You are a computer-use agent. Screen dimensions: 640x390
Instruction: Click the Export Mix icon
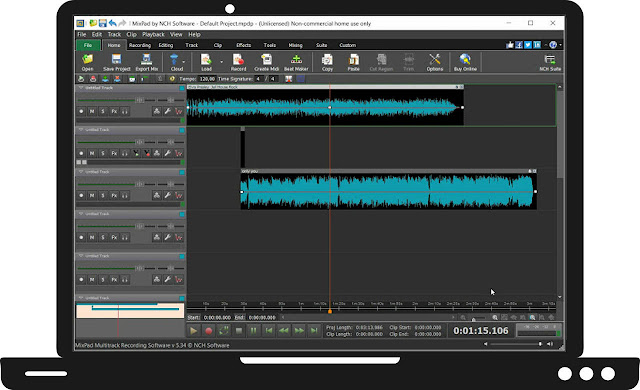(x=146, y=60)
